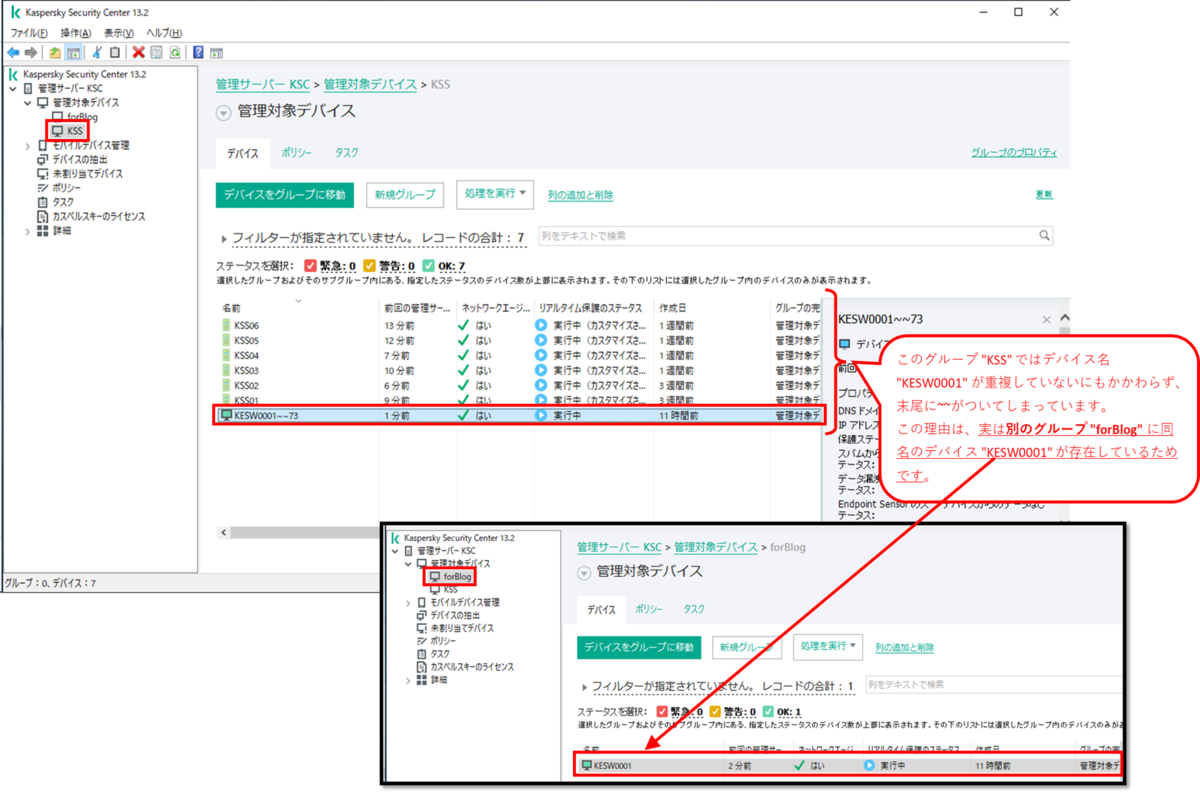Toggle 警告 status checkbox in forBlog window
Viewport: 1200px width, 793px height.
coord(715,712)
